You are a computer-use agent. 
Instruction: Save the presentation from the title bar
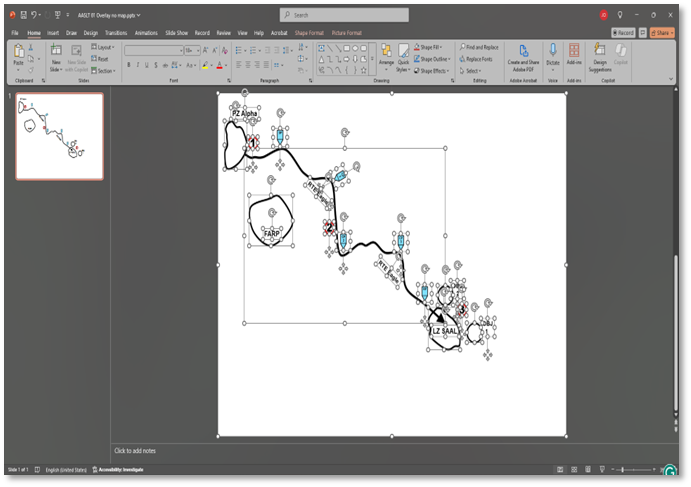(x=23, y=15)
